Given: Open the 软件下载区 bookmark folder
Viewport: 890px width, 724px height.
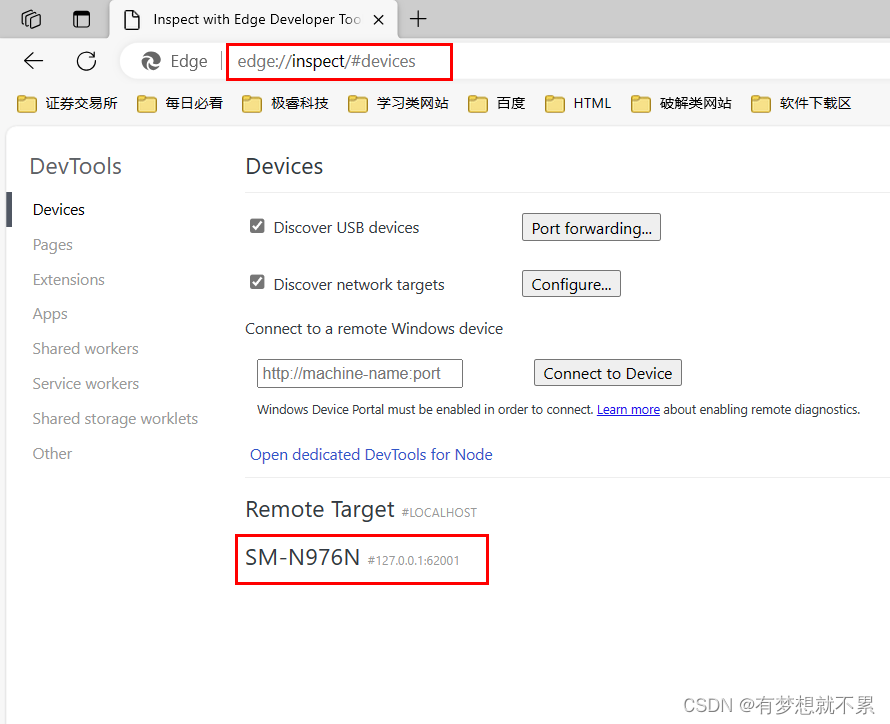Looking at the screenshot, I should pos(801,103).
